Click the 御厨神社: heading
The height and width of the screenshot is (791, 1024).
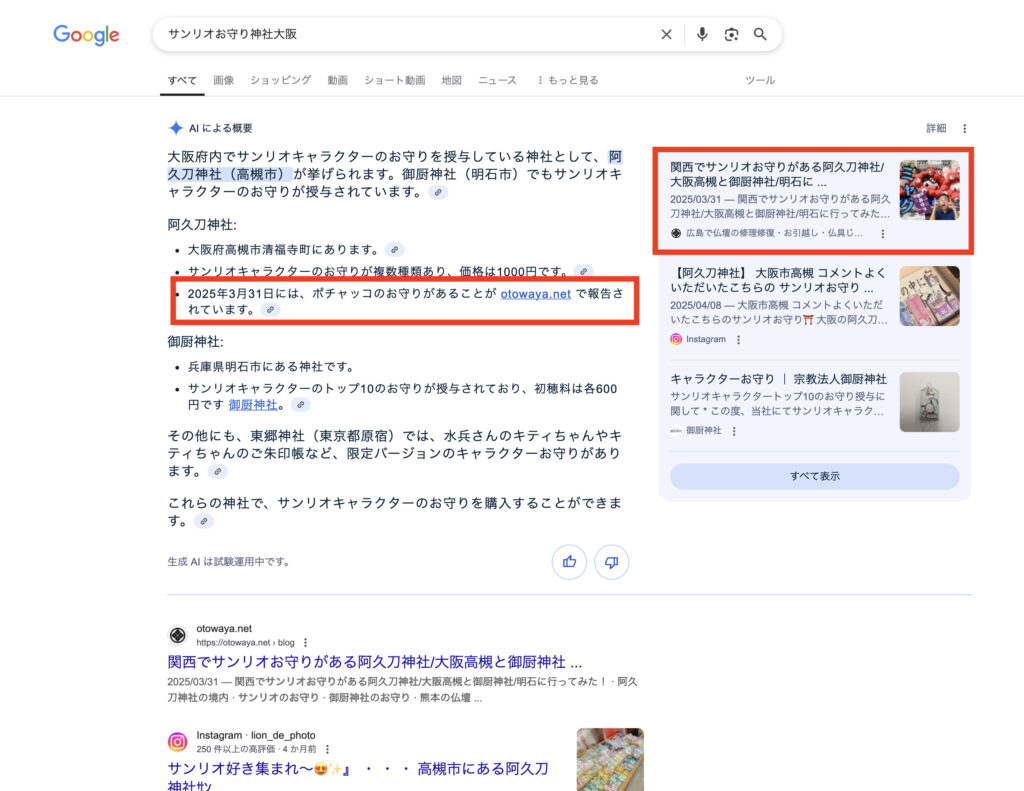[195, 342]
